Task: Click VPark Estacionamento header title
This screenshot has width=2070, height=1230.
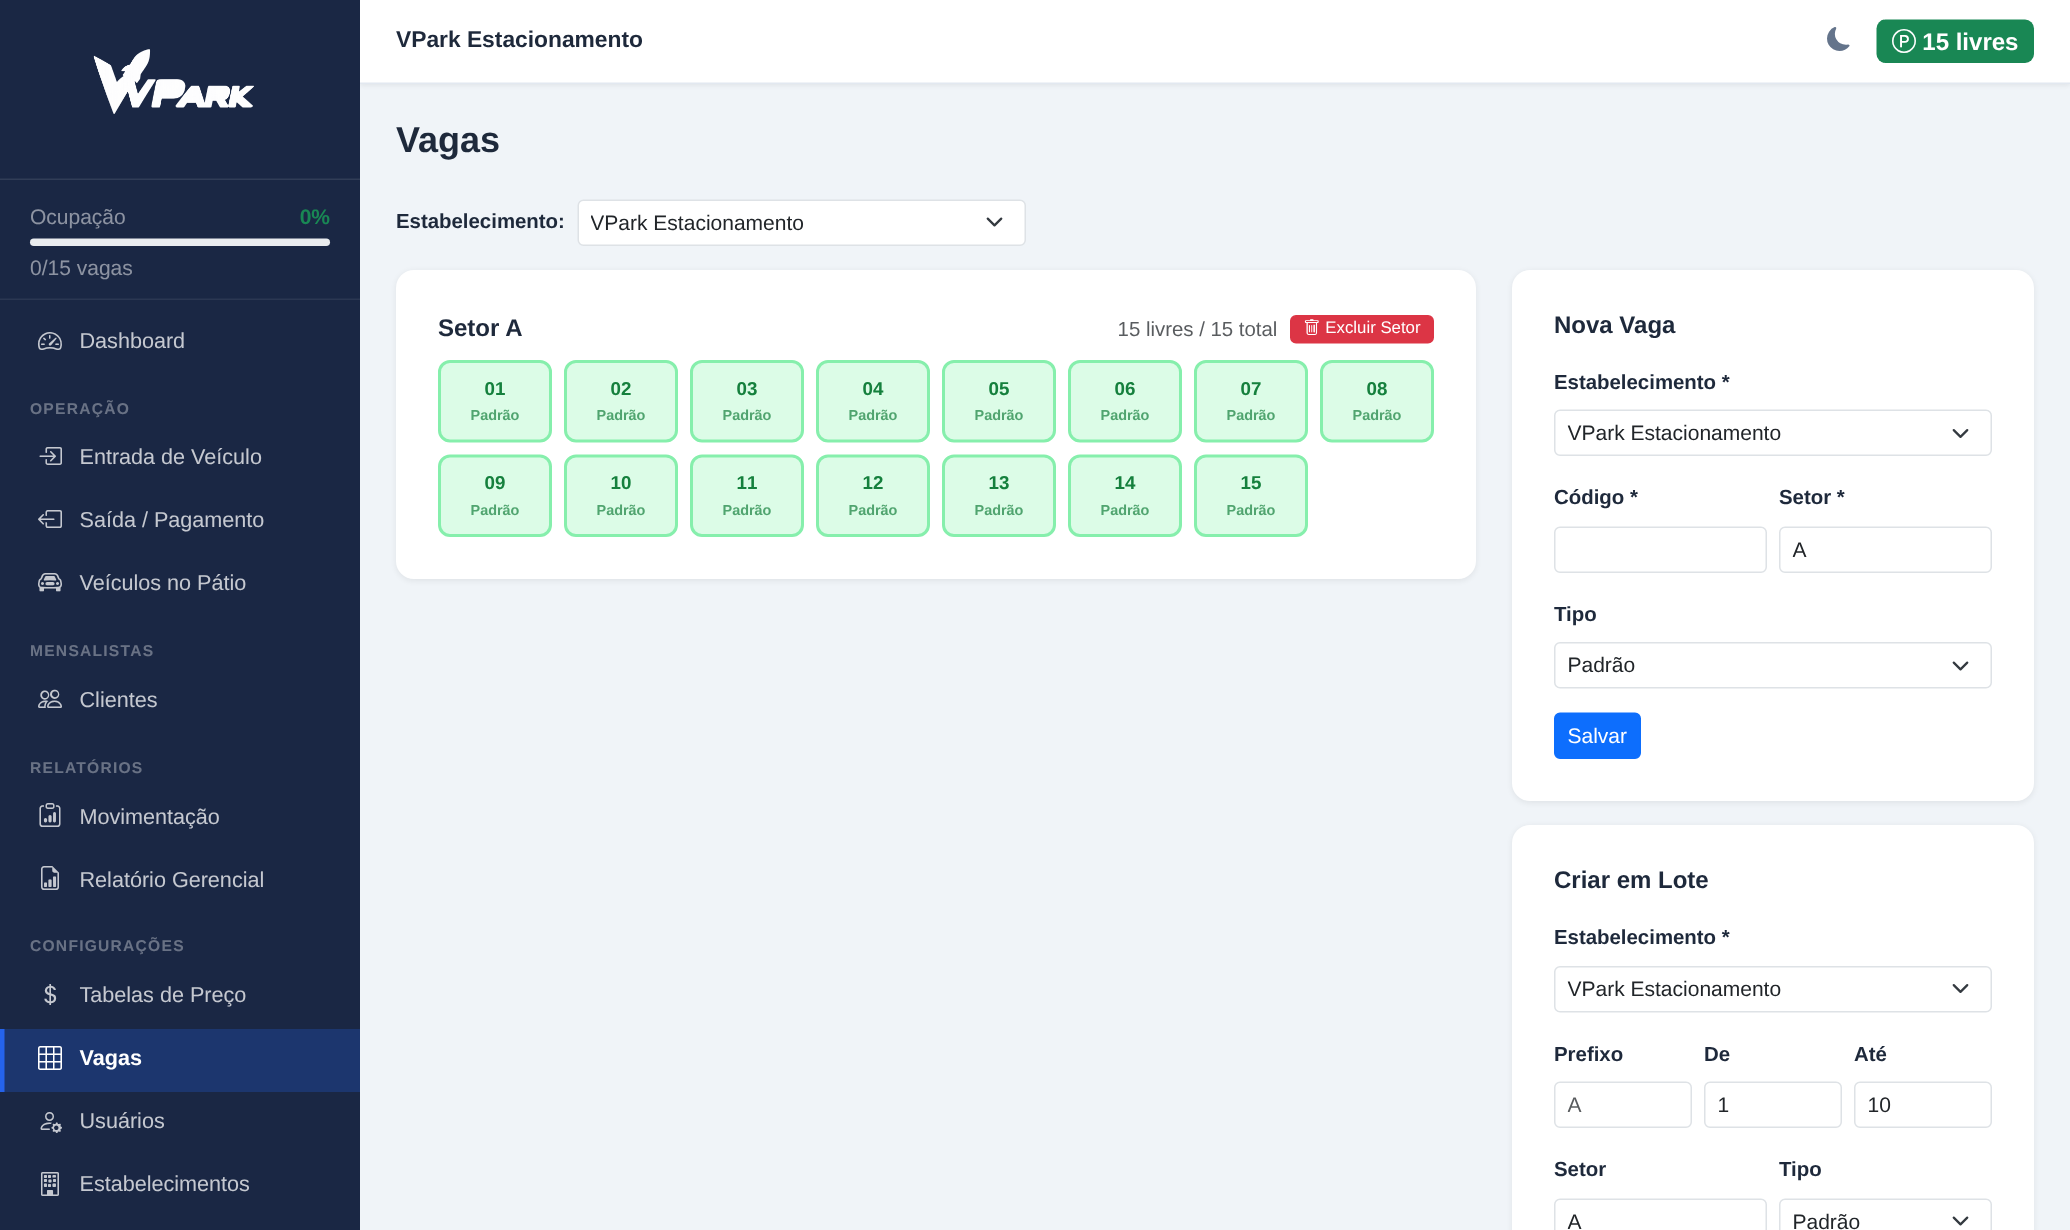Action: [x=519, y=40]
